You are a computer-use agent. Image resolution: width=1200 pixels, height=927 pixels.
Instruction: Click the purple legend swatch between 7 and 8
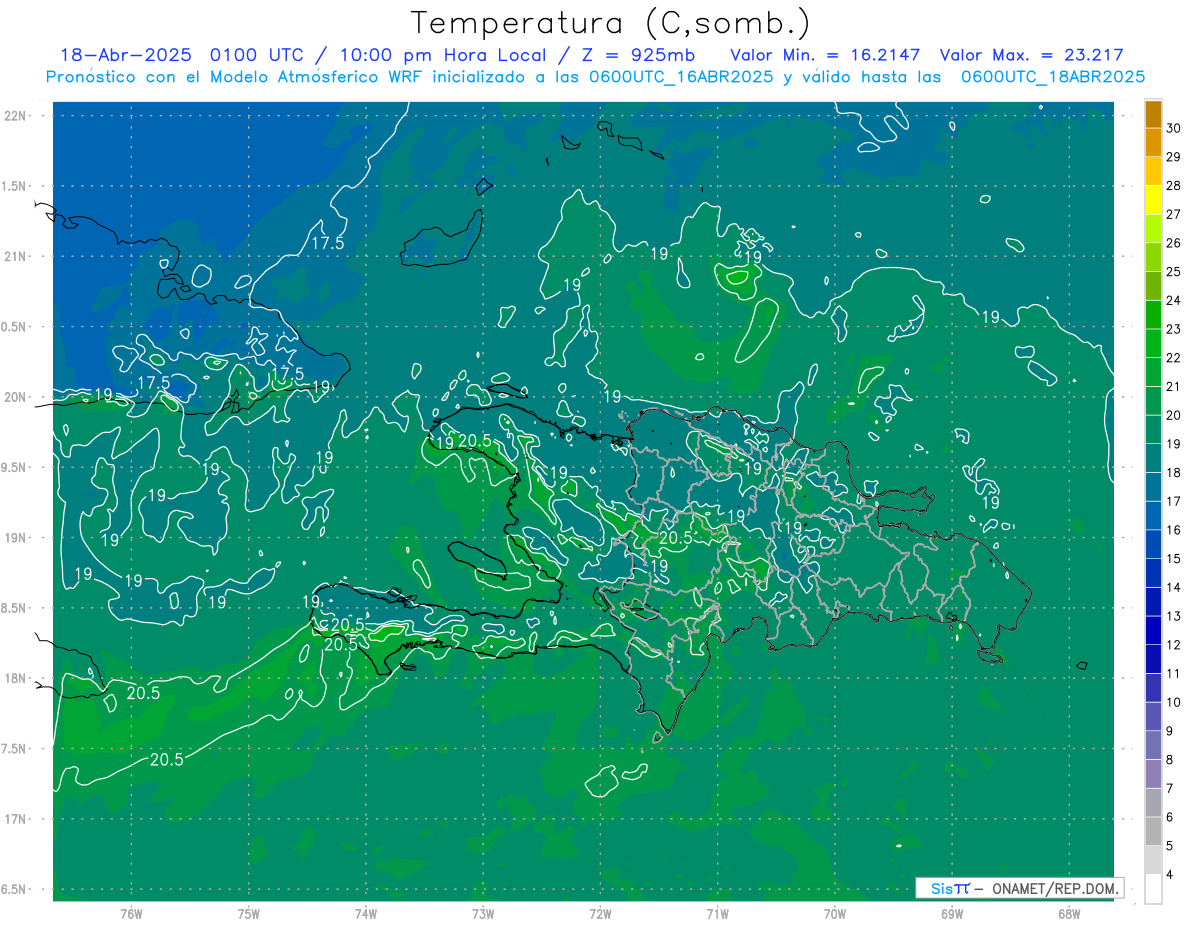tap(1153, 775)
